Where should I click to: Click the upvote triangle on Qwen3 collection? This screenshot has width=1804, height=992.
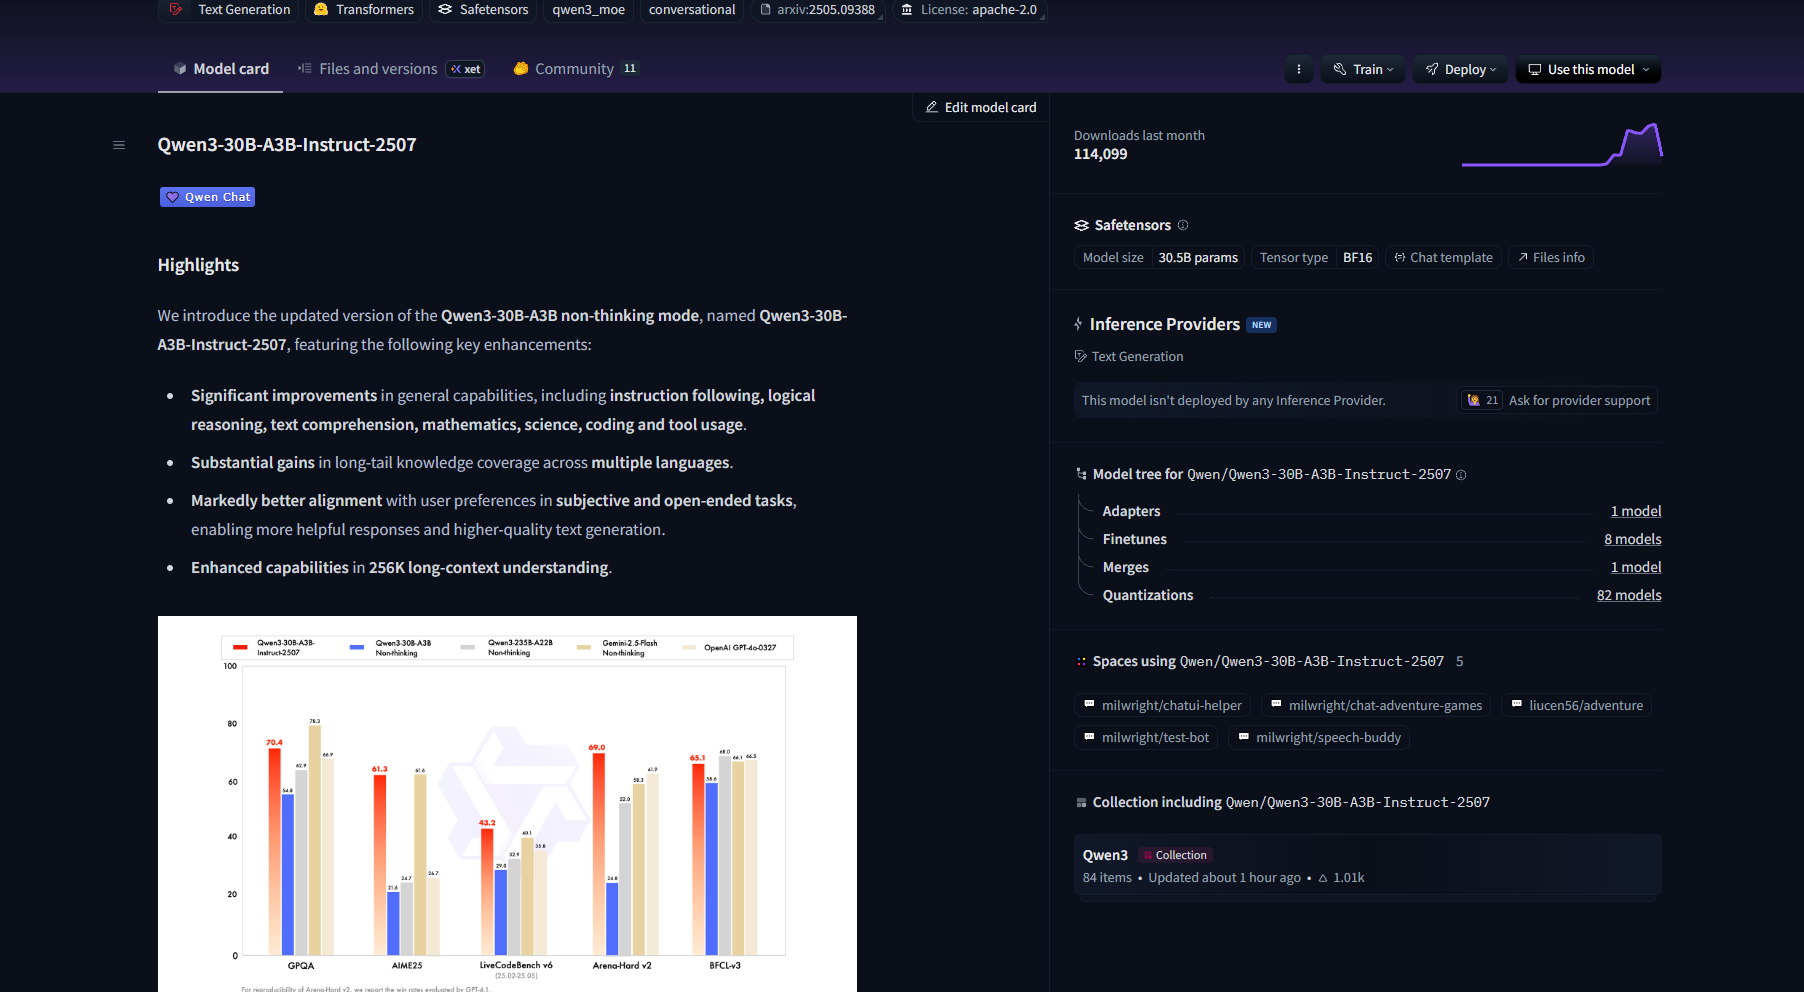[x=1323, y=878]
